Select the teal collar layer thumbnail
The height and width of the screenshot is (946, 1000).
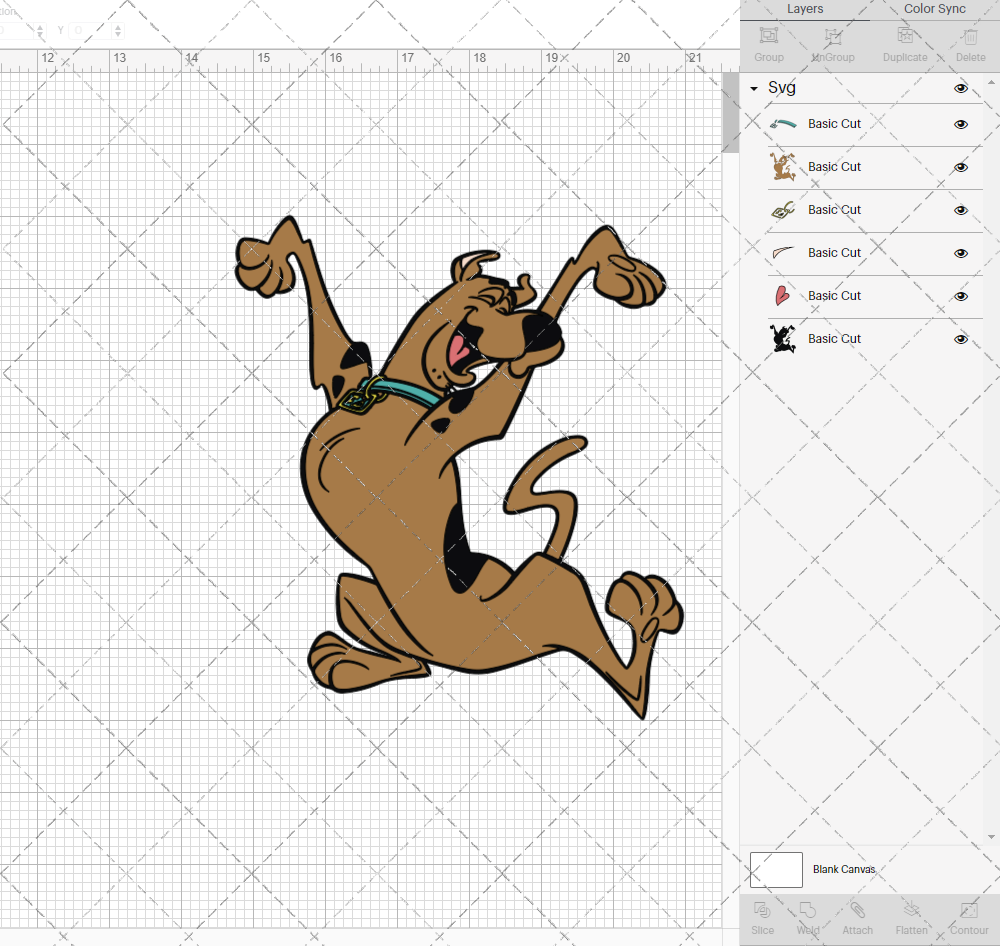click(783, 124)
